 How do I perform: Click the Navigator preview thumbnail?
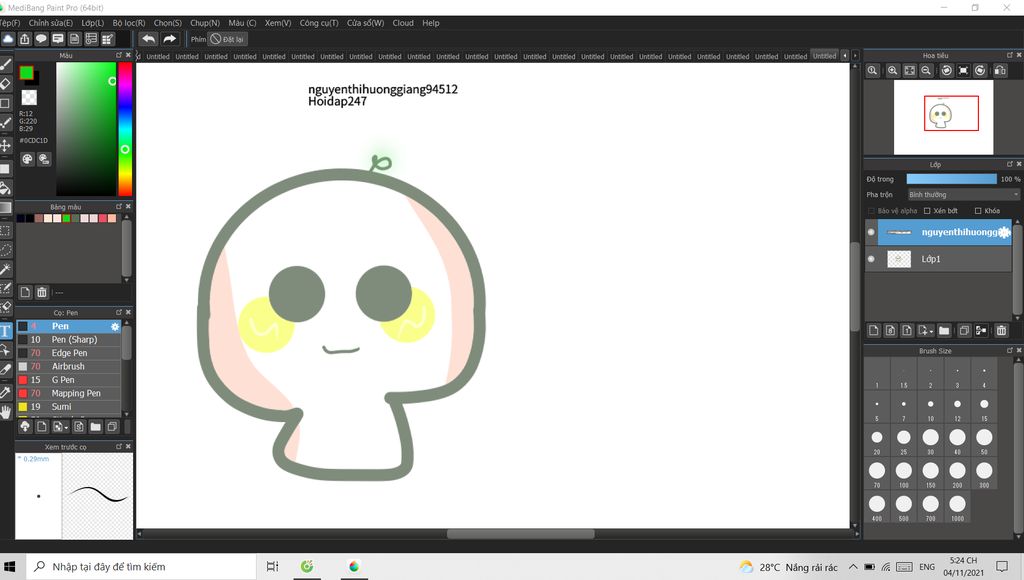point(943,117)
